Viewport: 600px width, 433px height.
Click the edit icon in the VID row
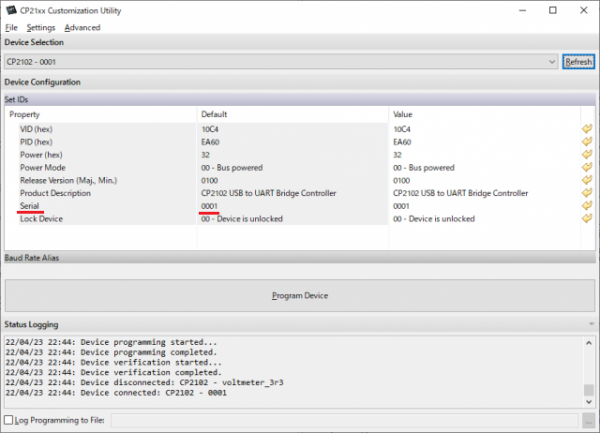tap(587, 129)
